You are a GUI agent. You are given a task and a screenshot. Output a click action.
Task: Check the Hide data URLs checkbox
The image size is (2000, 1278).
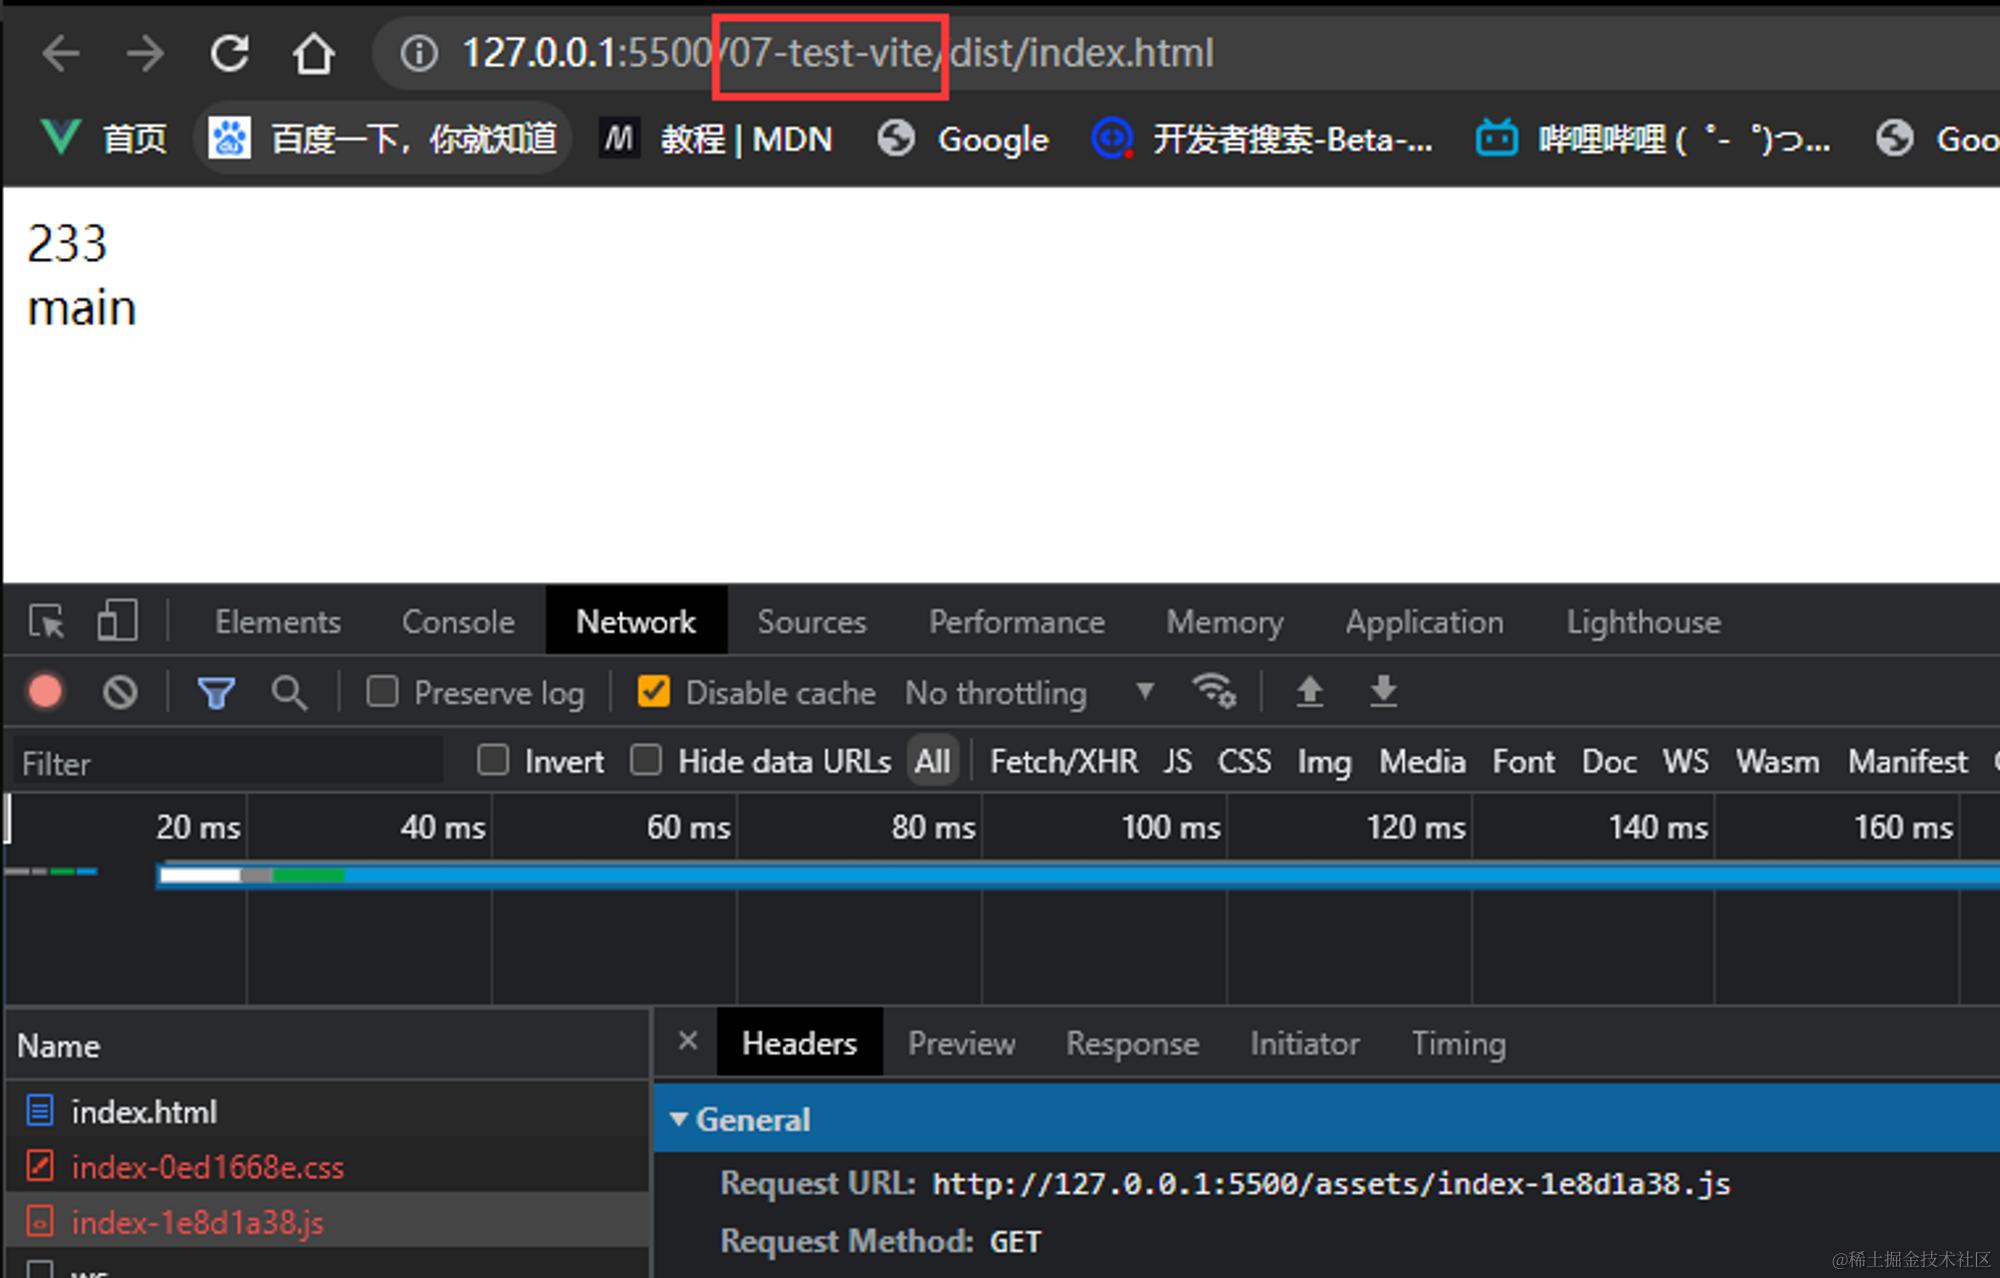click(646, 761)
